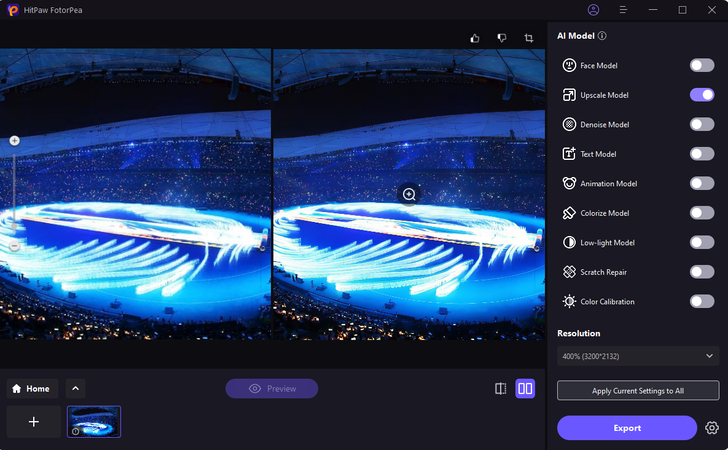Go to the Home tab
Screen dimensions: 728x450
32,389
